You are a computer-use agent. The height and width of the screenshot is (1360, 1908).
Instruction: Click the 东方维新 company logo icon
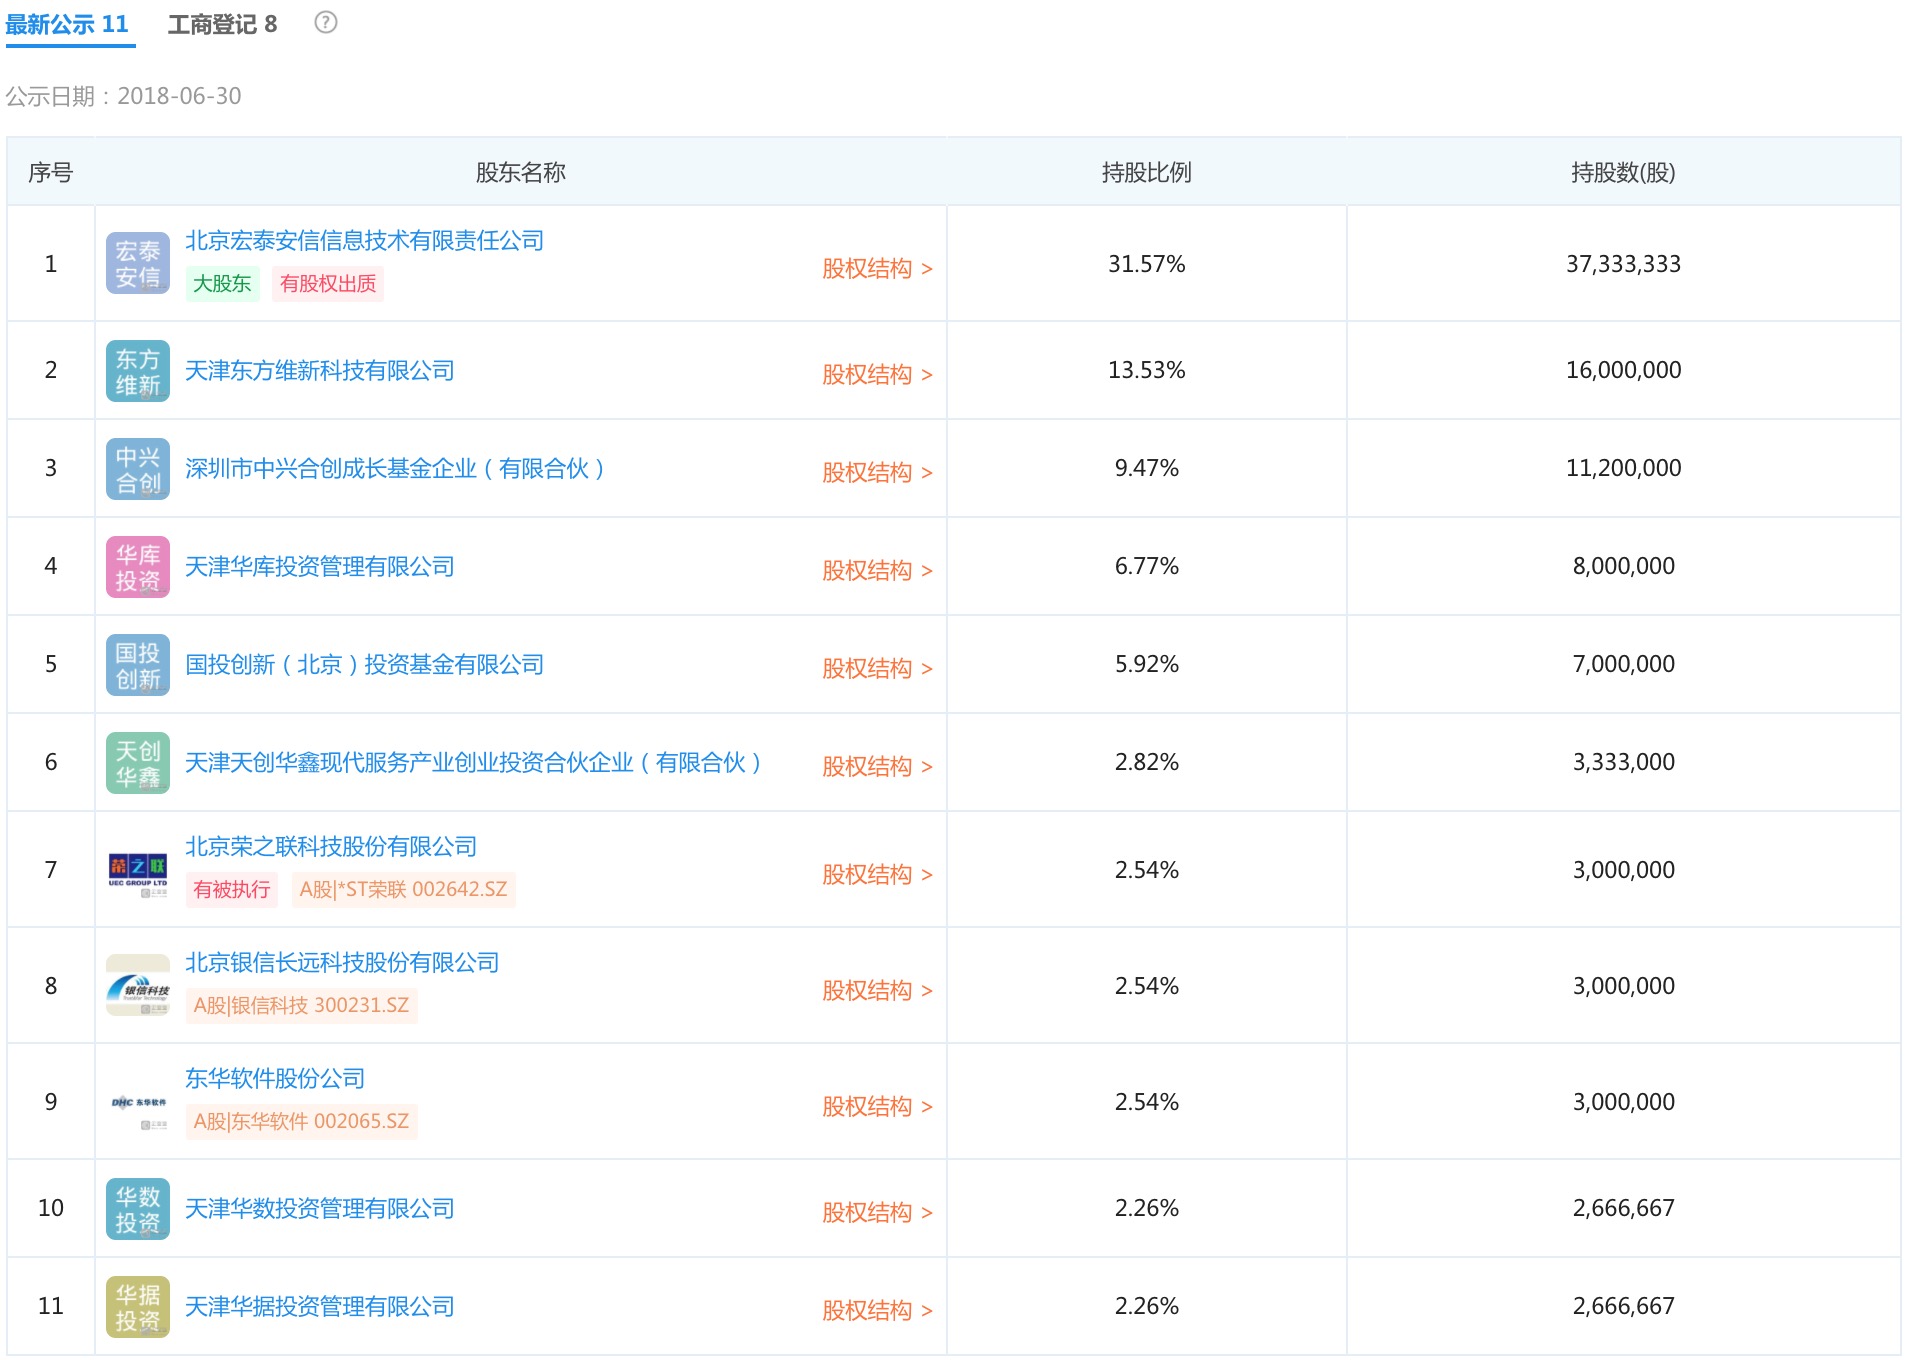coord(138,371)
